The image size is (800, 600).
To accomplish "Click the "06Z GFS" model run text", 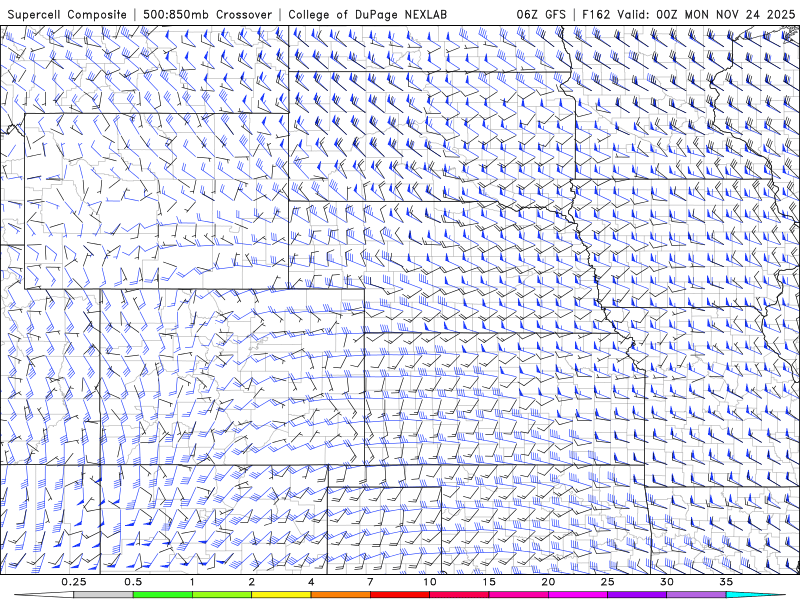I will tap(541, 14).
